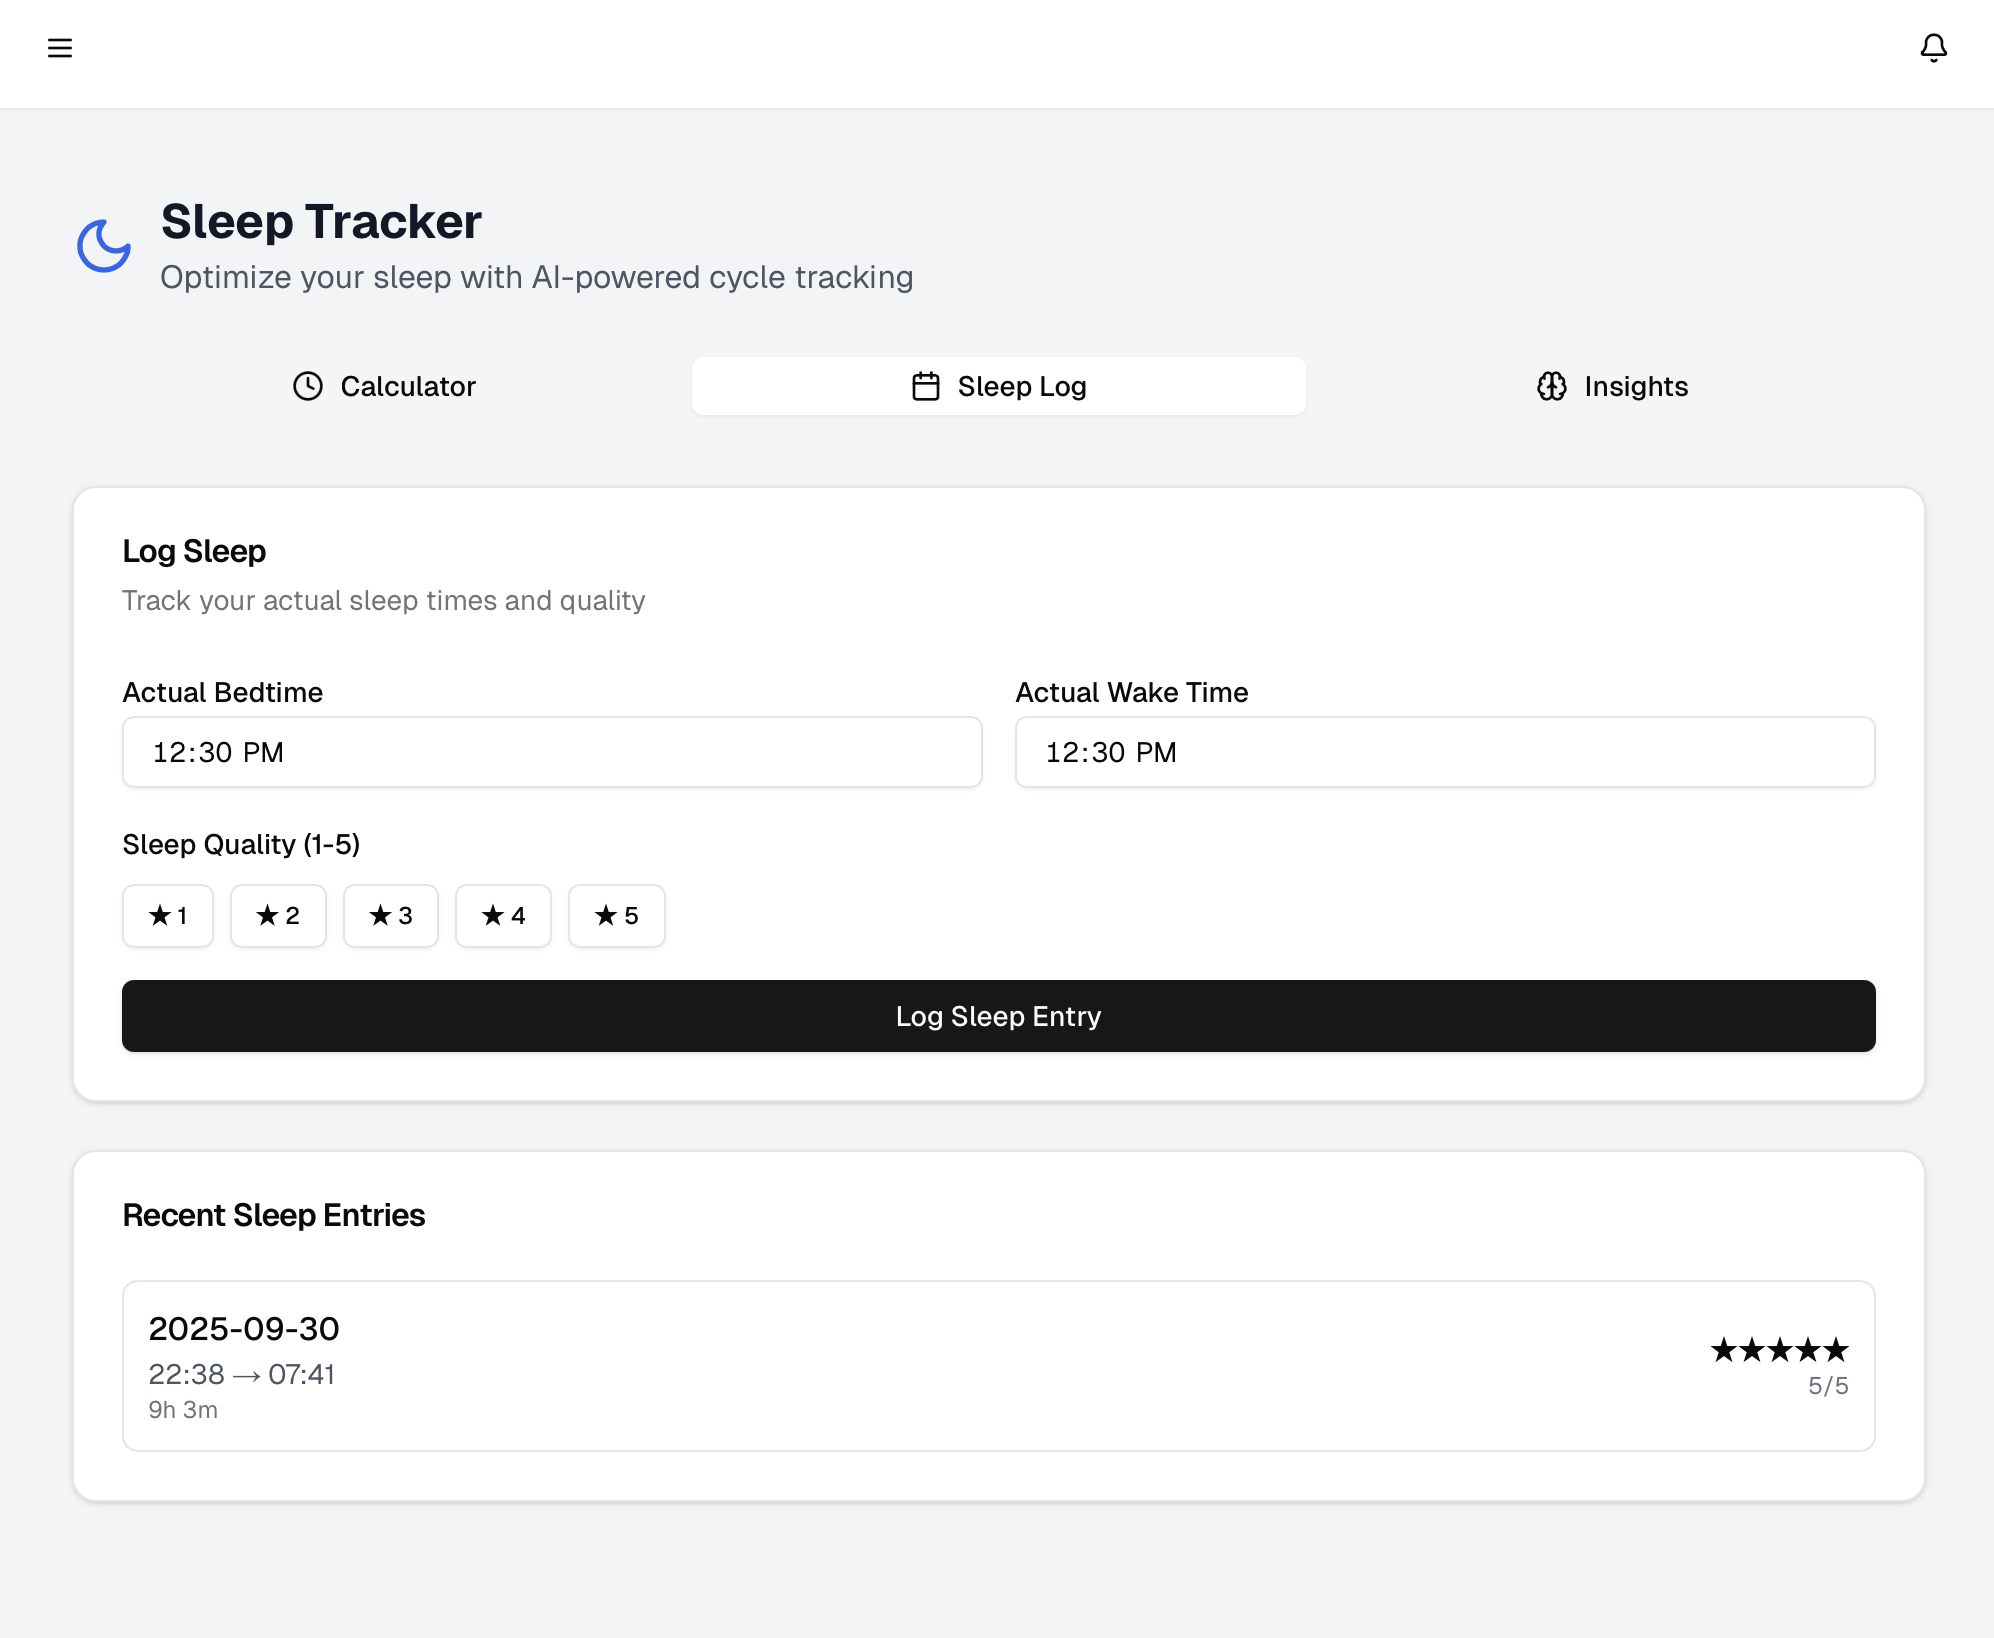This screenshot has width=1994, height=1638.
Task: Click the Actual Bedtime time field
Action: click(551, 752)
